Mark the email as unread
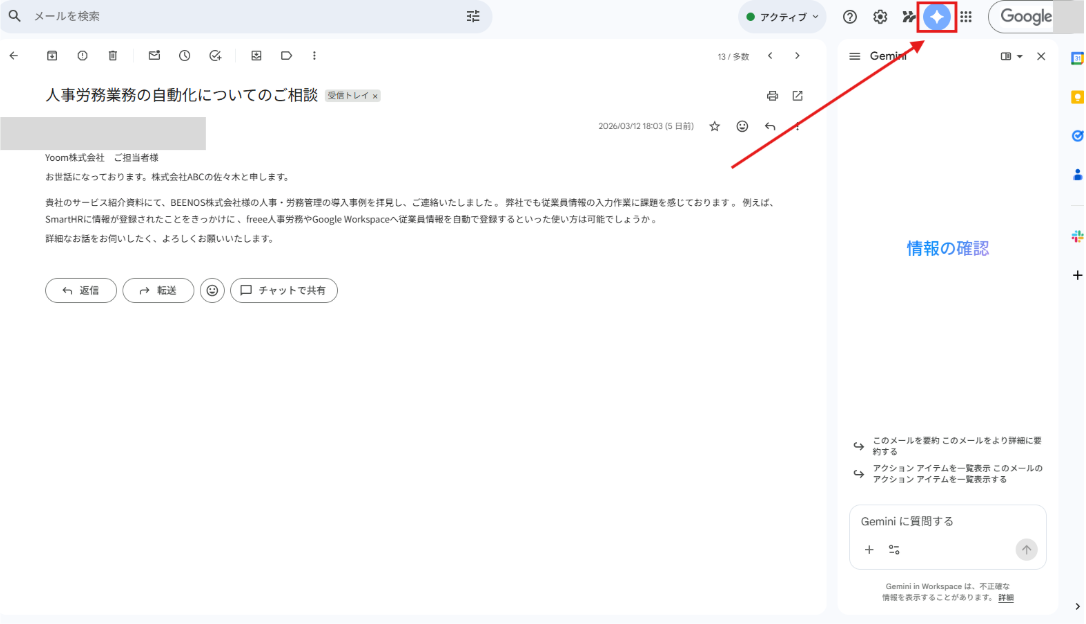The height and width of the screenshot is (624, 1086). (154, 56)
